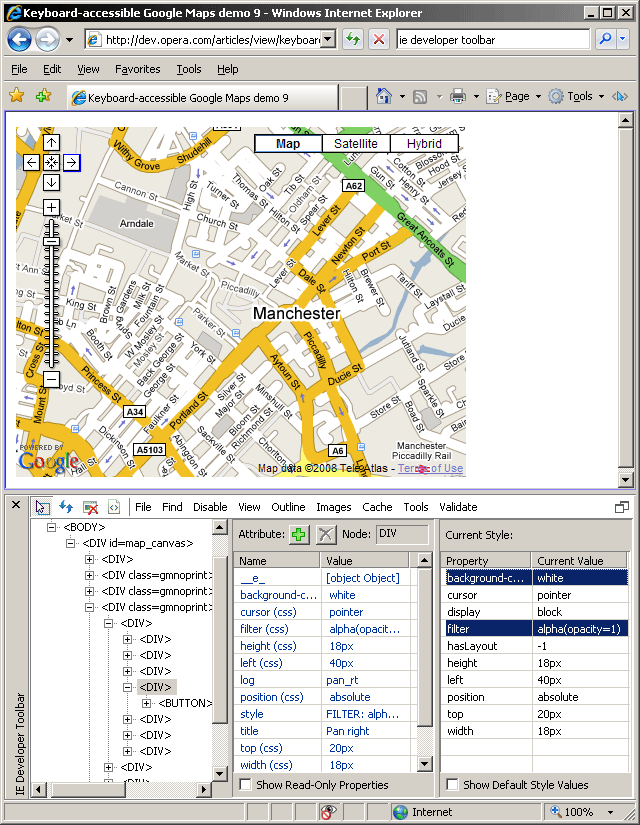Click the search box with 'ie developer toolbar'
The height and width of the screenshot is (825, 640).
click(x=493, y=39)
